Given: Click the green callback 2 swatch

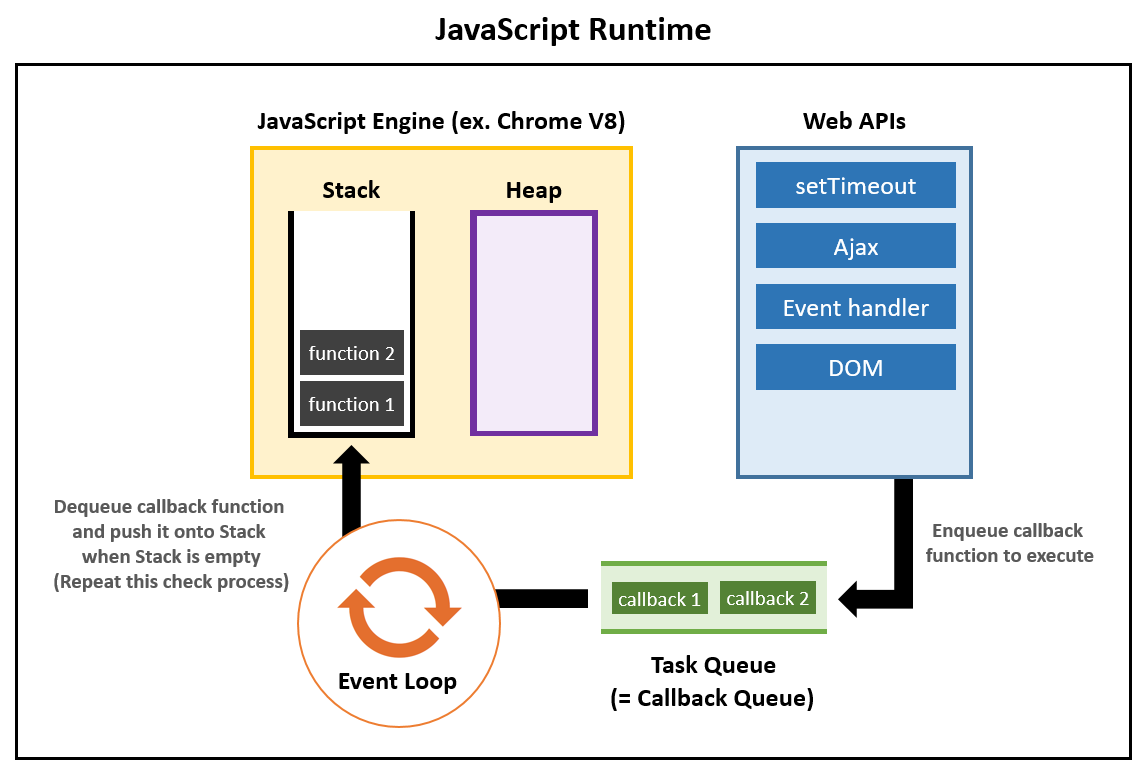Looking at the screenshot, I should [x=768, y=597].
